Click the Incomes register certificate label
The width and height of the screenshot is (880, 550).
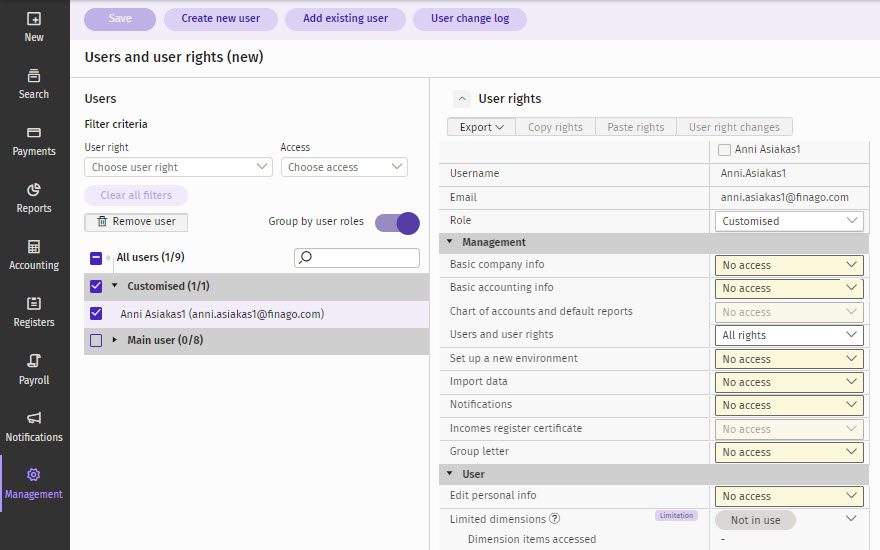516,428
